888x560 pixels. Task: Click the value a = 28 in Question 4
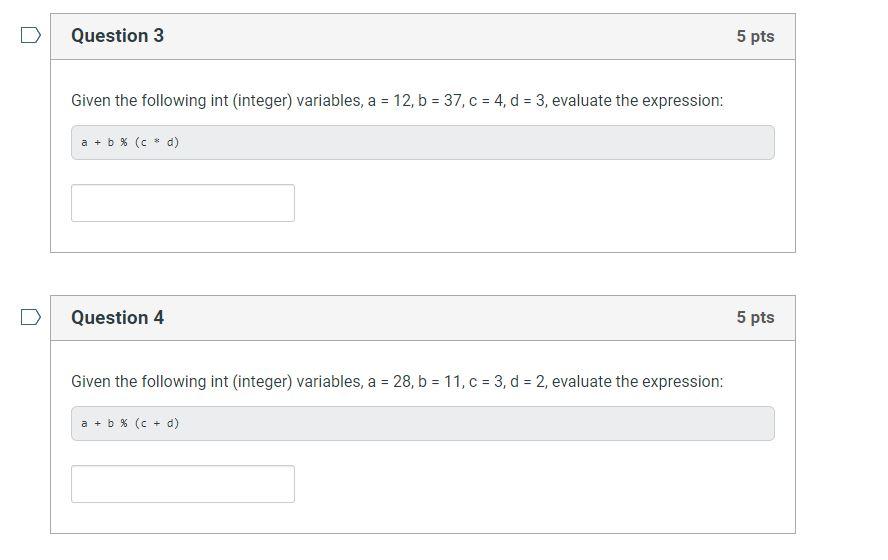click(390, 382)
